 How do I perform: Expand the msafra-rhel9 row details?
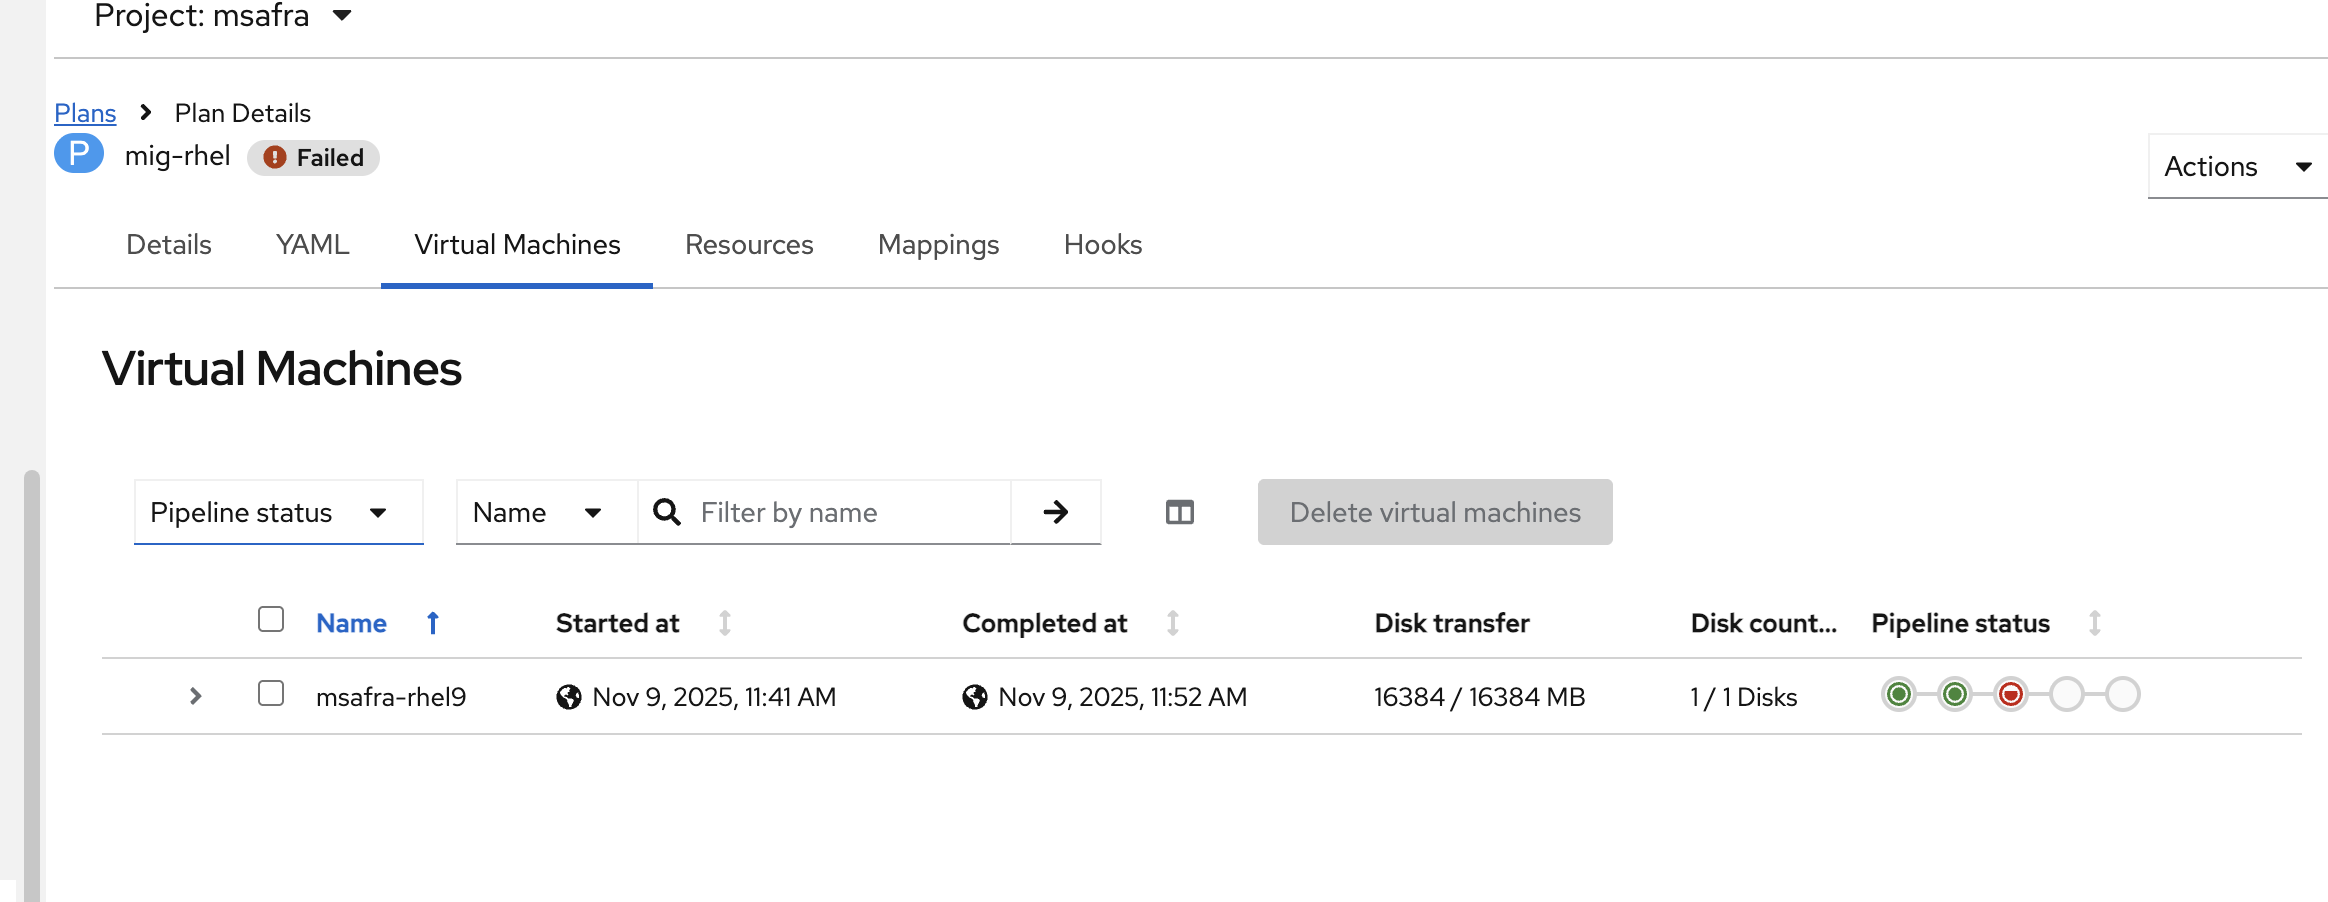click(x=196, y=696)
